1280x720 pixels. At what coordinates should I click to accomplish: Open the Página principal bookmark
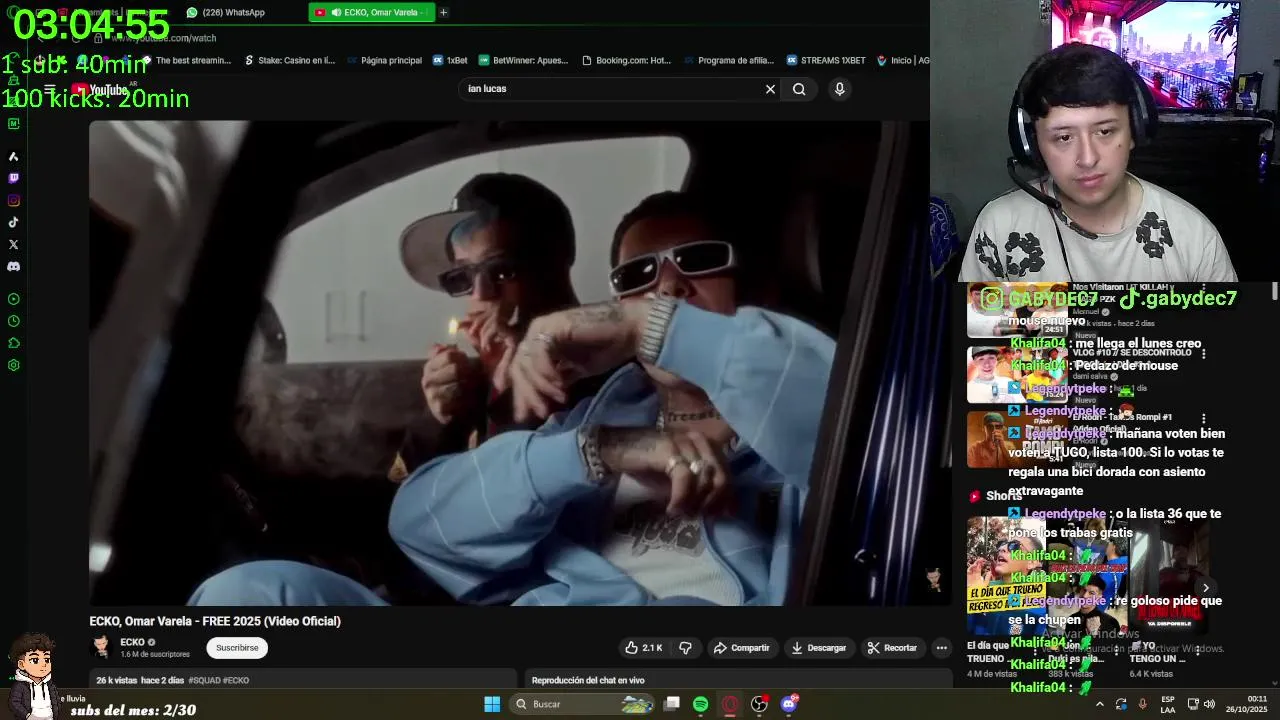[384, 60]
